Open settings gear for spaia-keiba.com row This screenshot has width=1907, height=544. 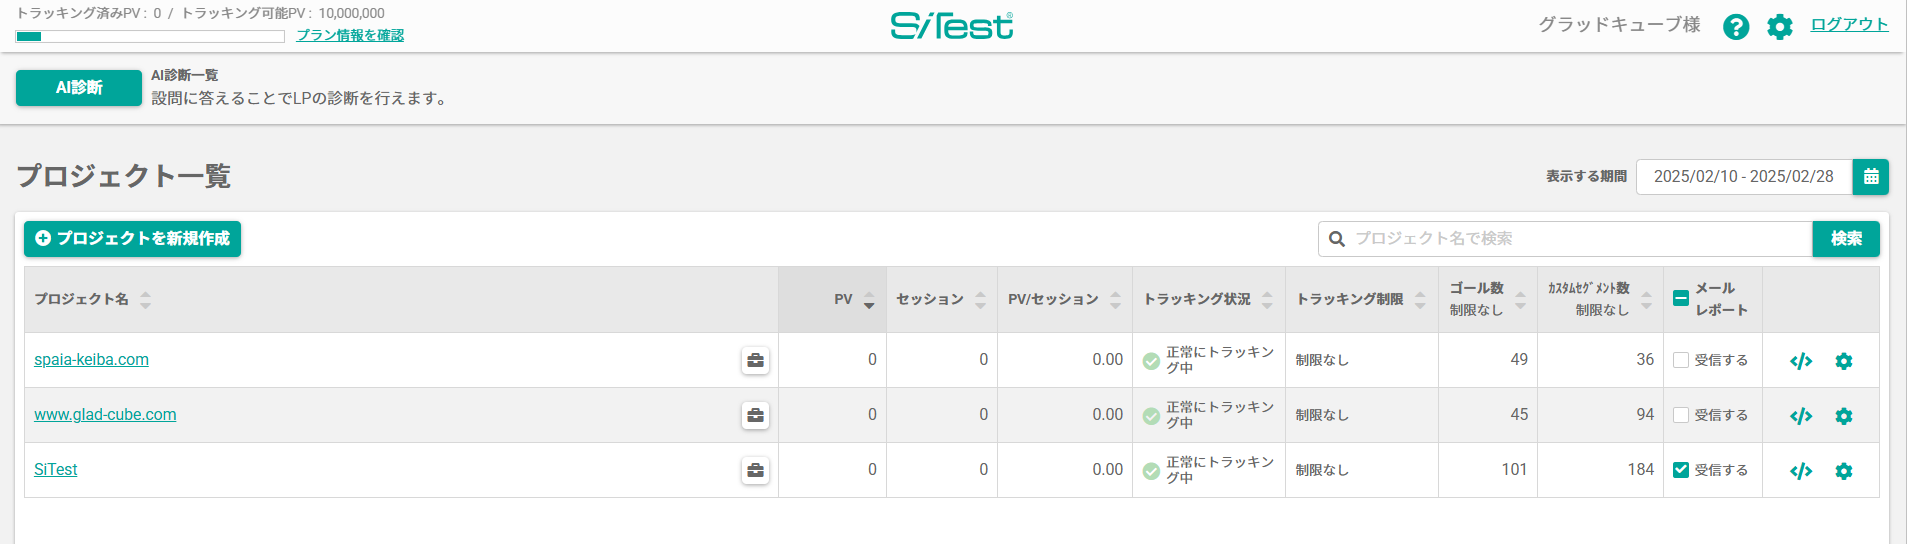click(x=1844, y=361)
